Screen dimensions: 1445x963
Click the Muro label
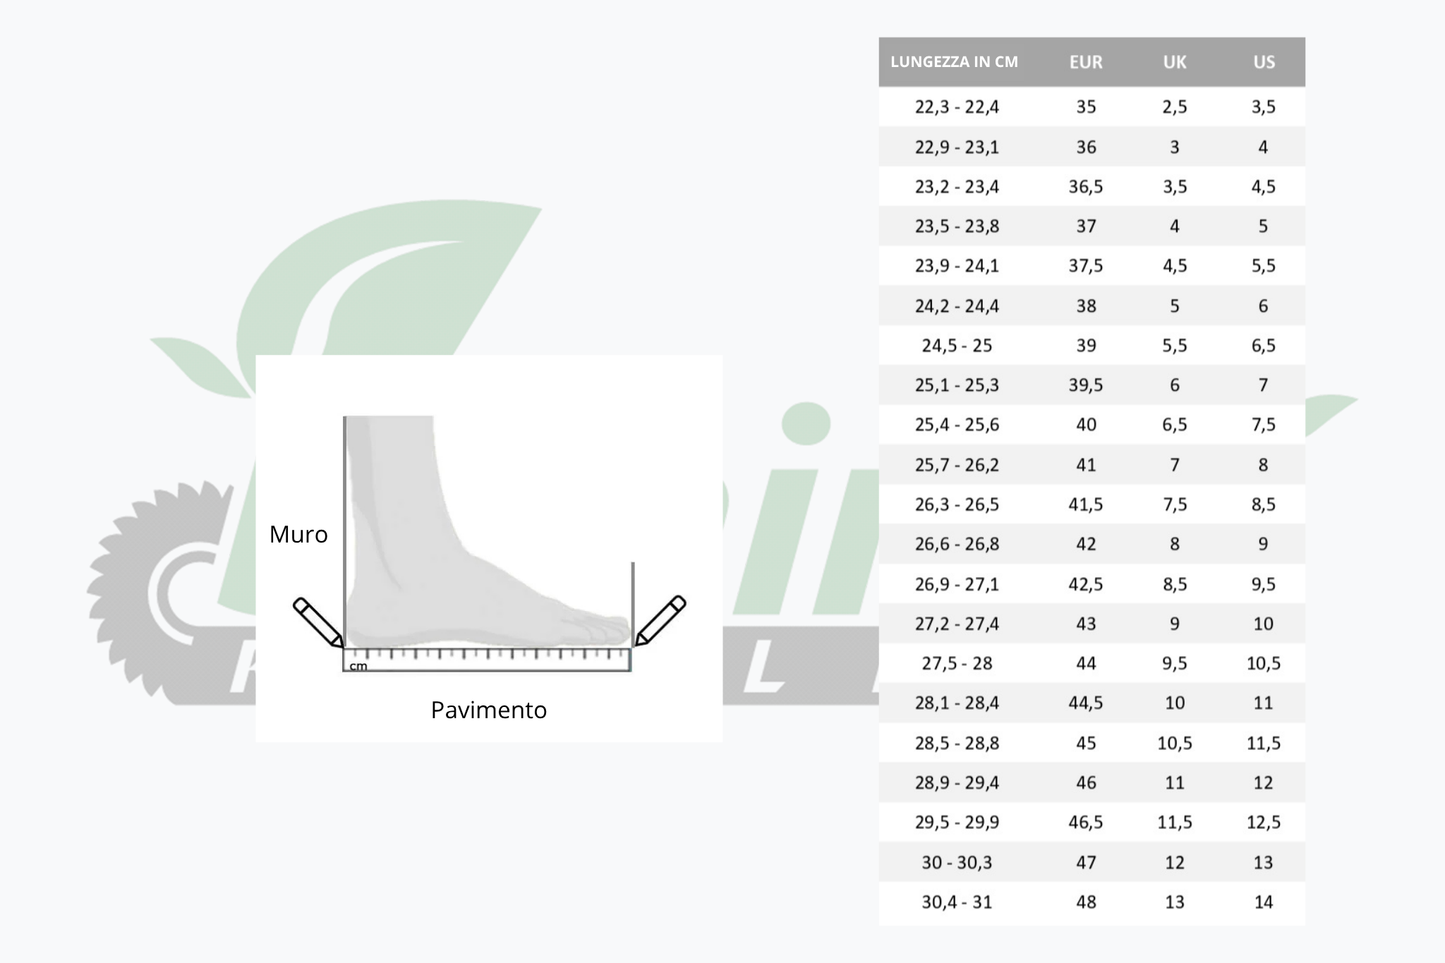coord(298,534)
